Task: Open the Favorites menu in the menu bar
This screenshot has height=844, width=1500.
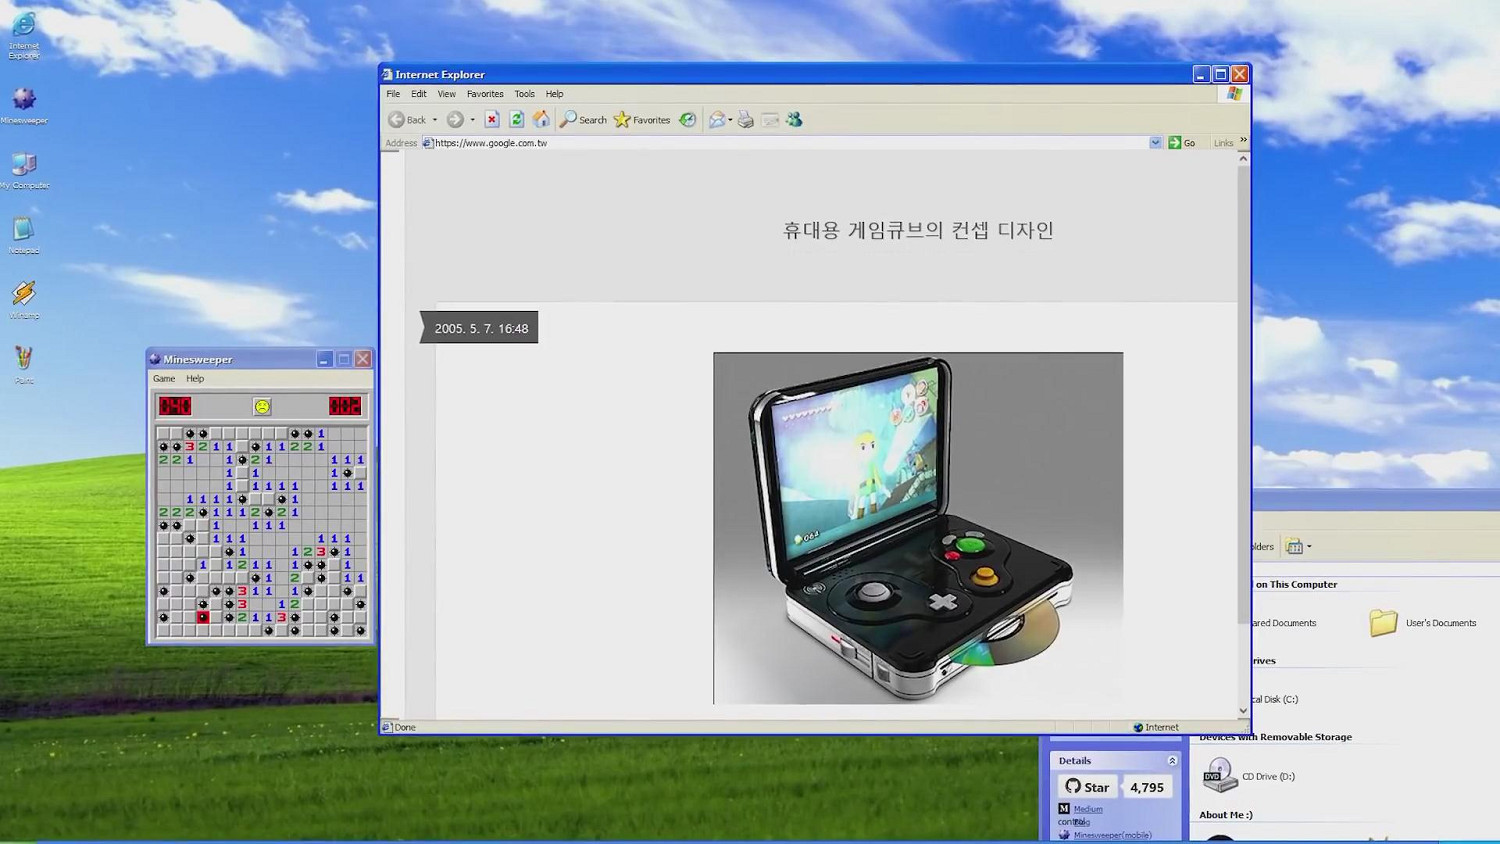Action: (485, 94)
